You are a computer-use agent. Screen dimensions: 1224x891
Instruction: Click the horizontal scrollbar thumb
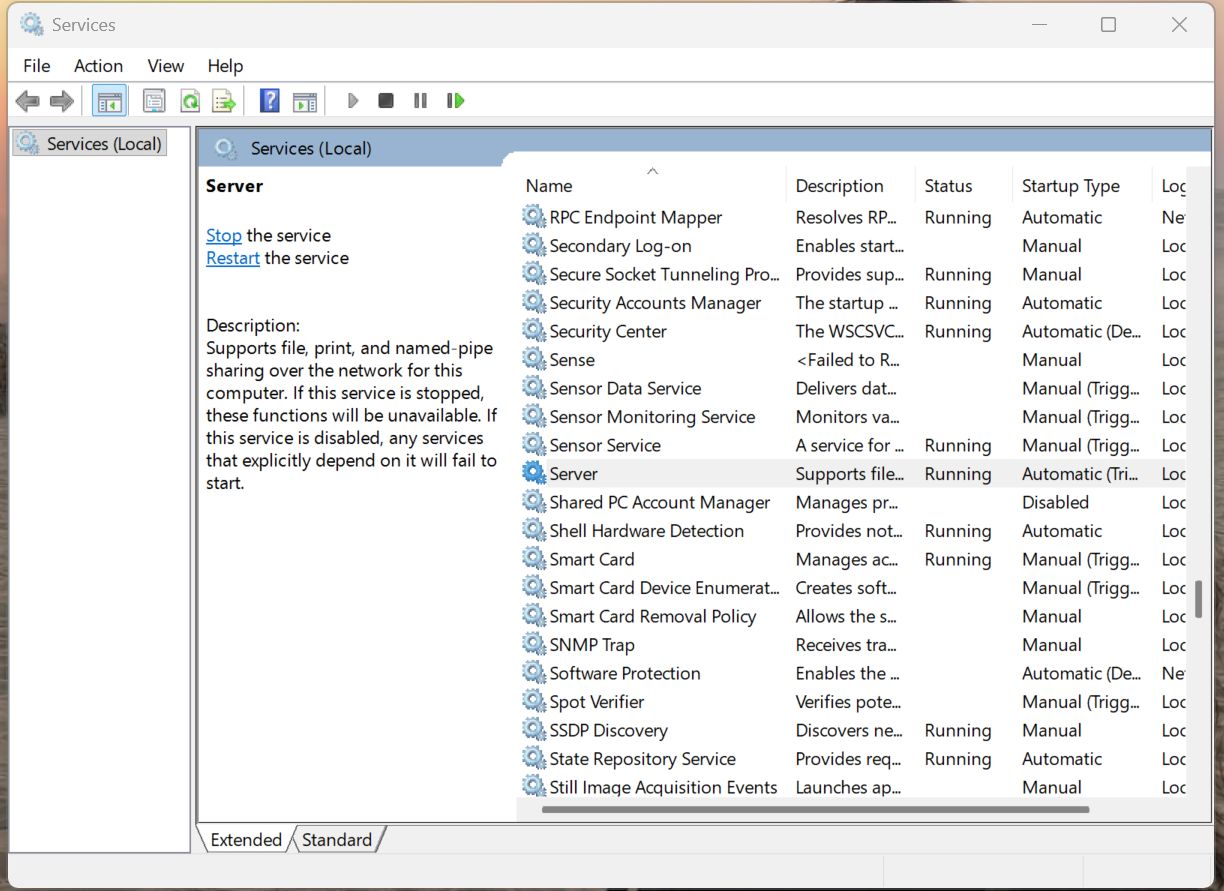coord(815,809)
